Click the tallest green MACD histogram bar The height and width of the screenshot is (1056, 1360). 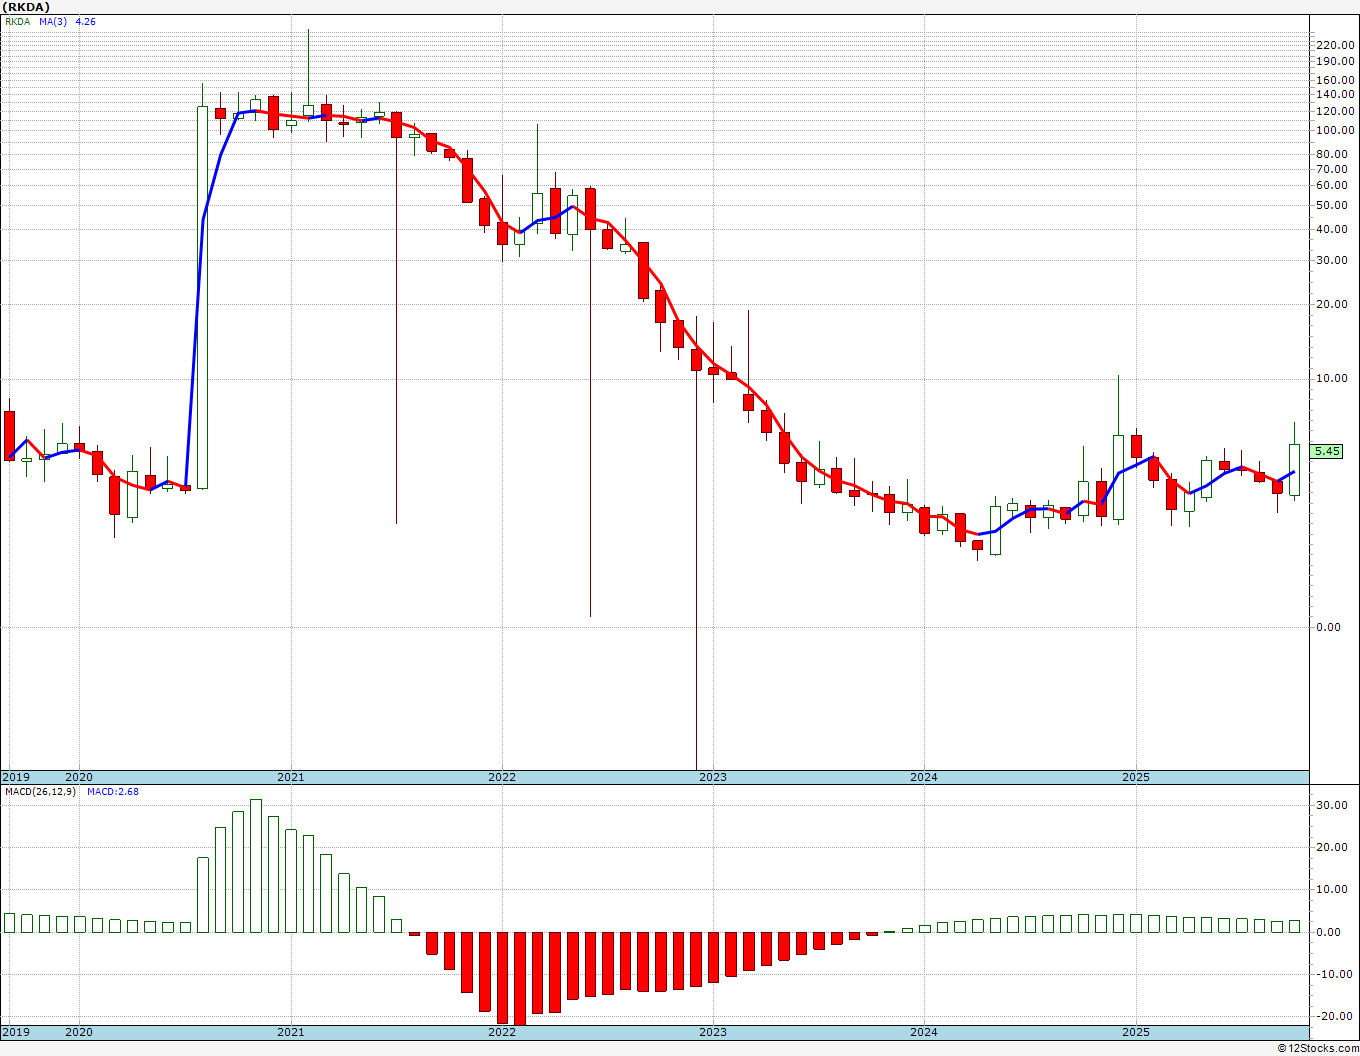tap(256, 866)
